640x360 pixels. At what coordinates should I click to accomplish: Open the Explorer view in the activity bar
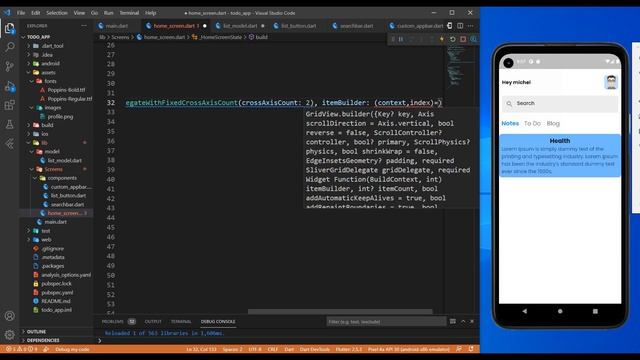coord(9,28)
